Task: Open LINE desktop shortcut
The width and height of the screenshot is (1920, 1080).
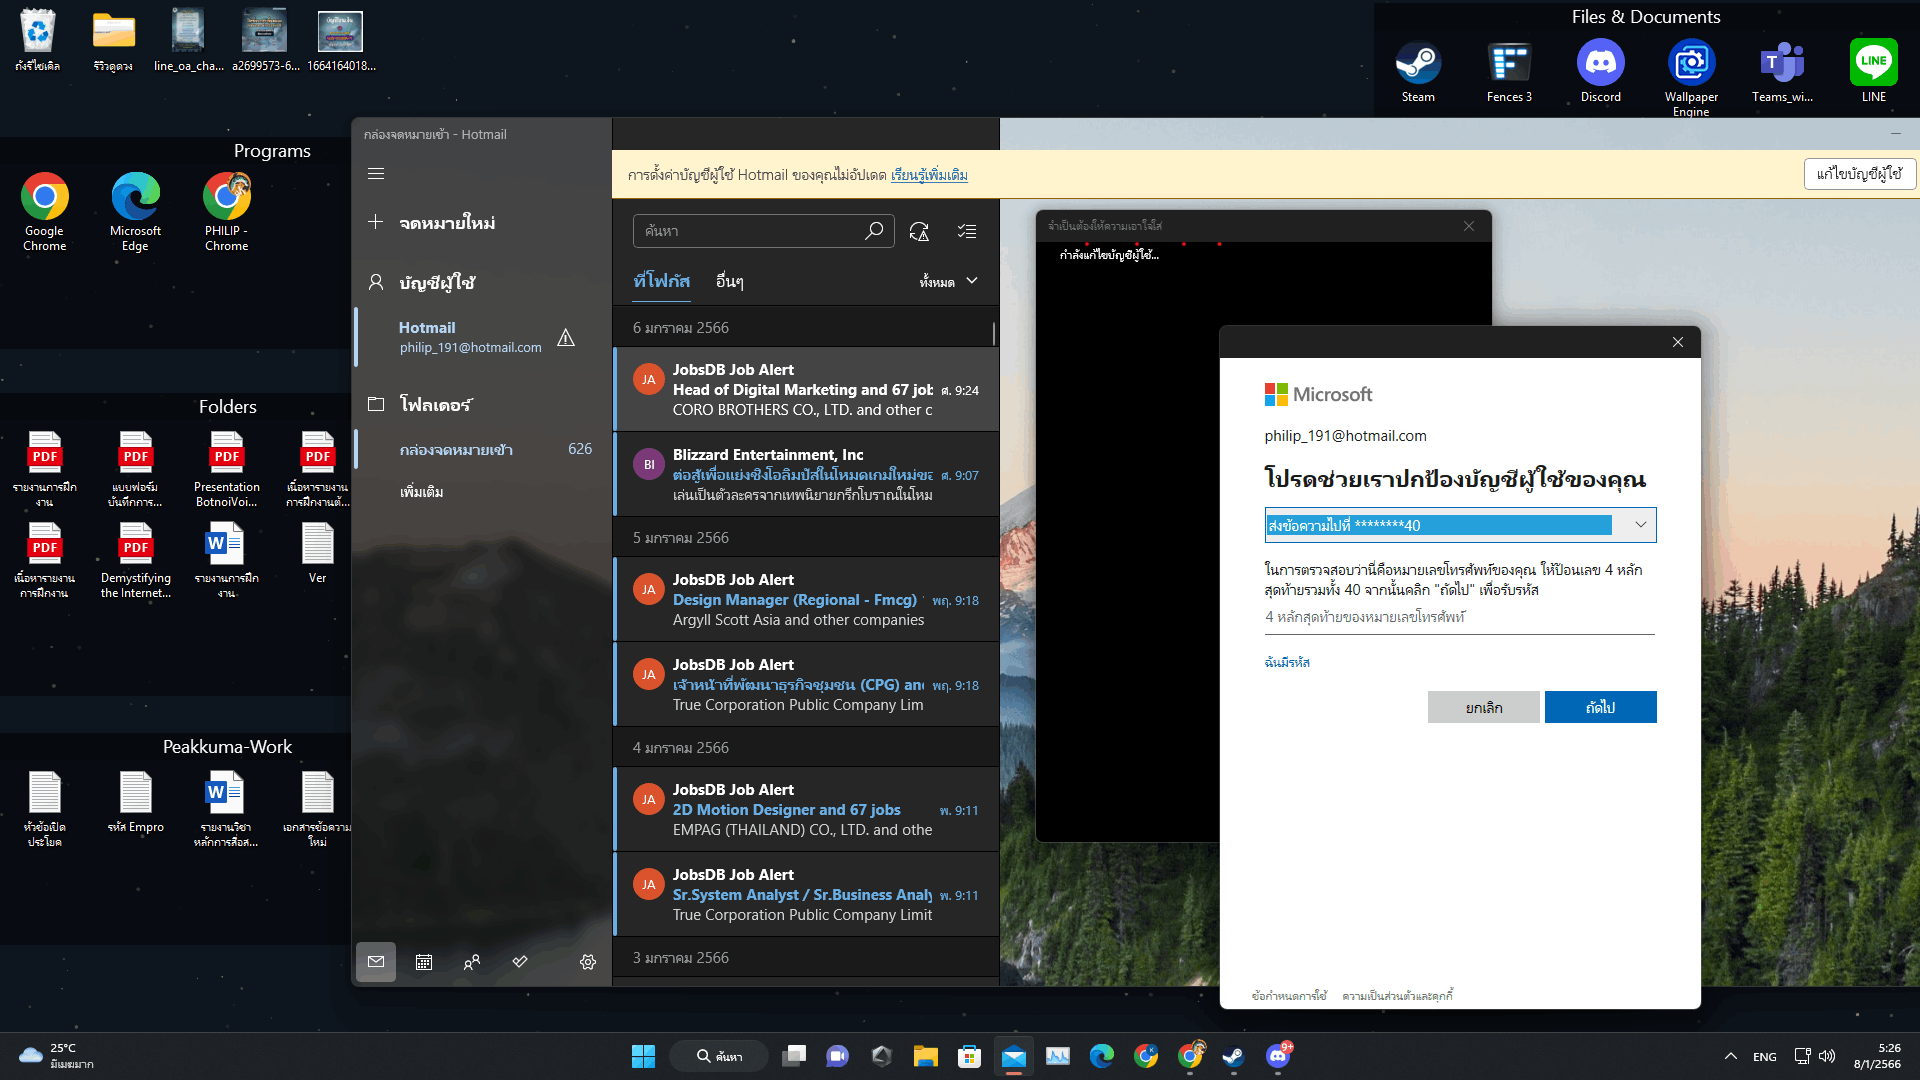Action: [1873, 71]
